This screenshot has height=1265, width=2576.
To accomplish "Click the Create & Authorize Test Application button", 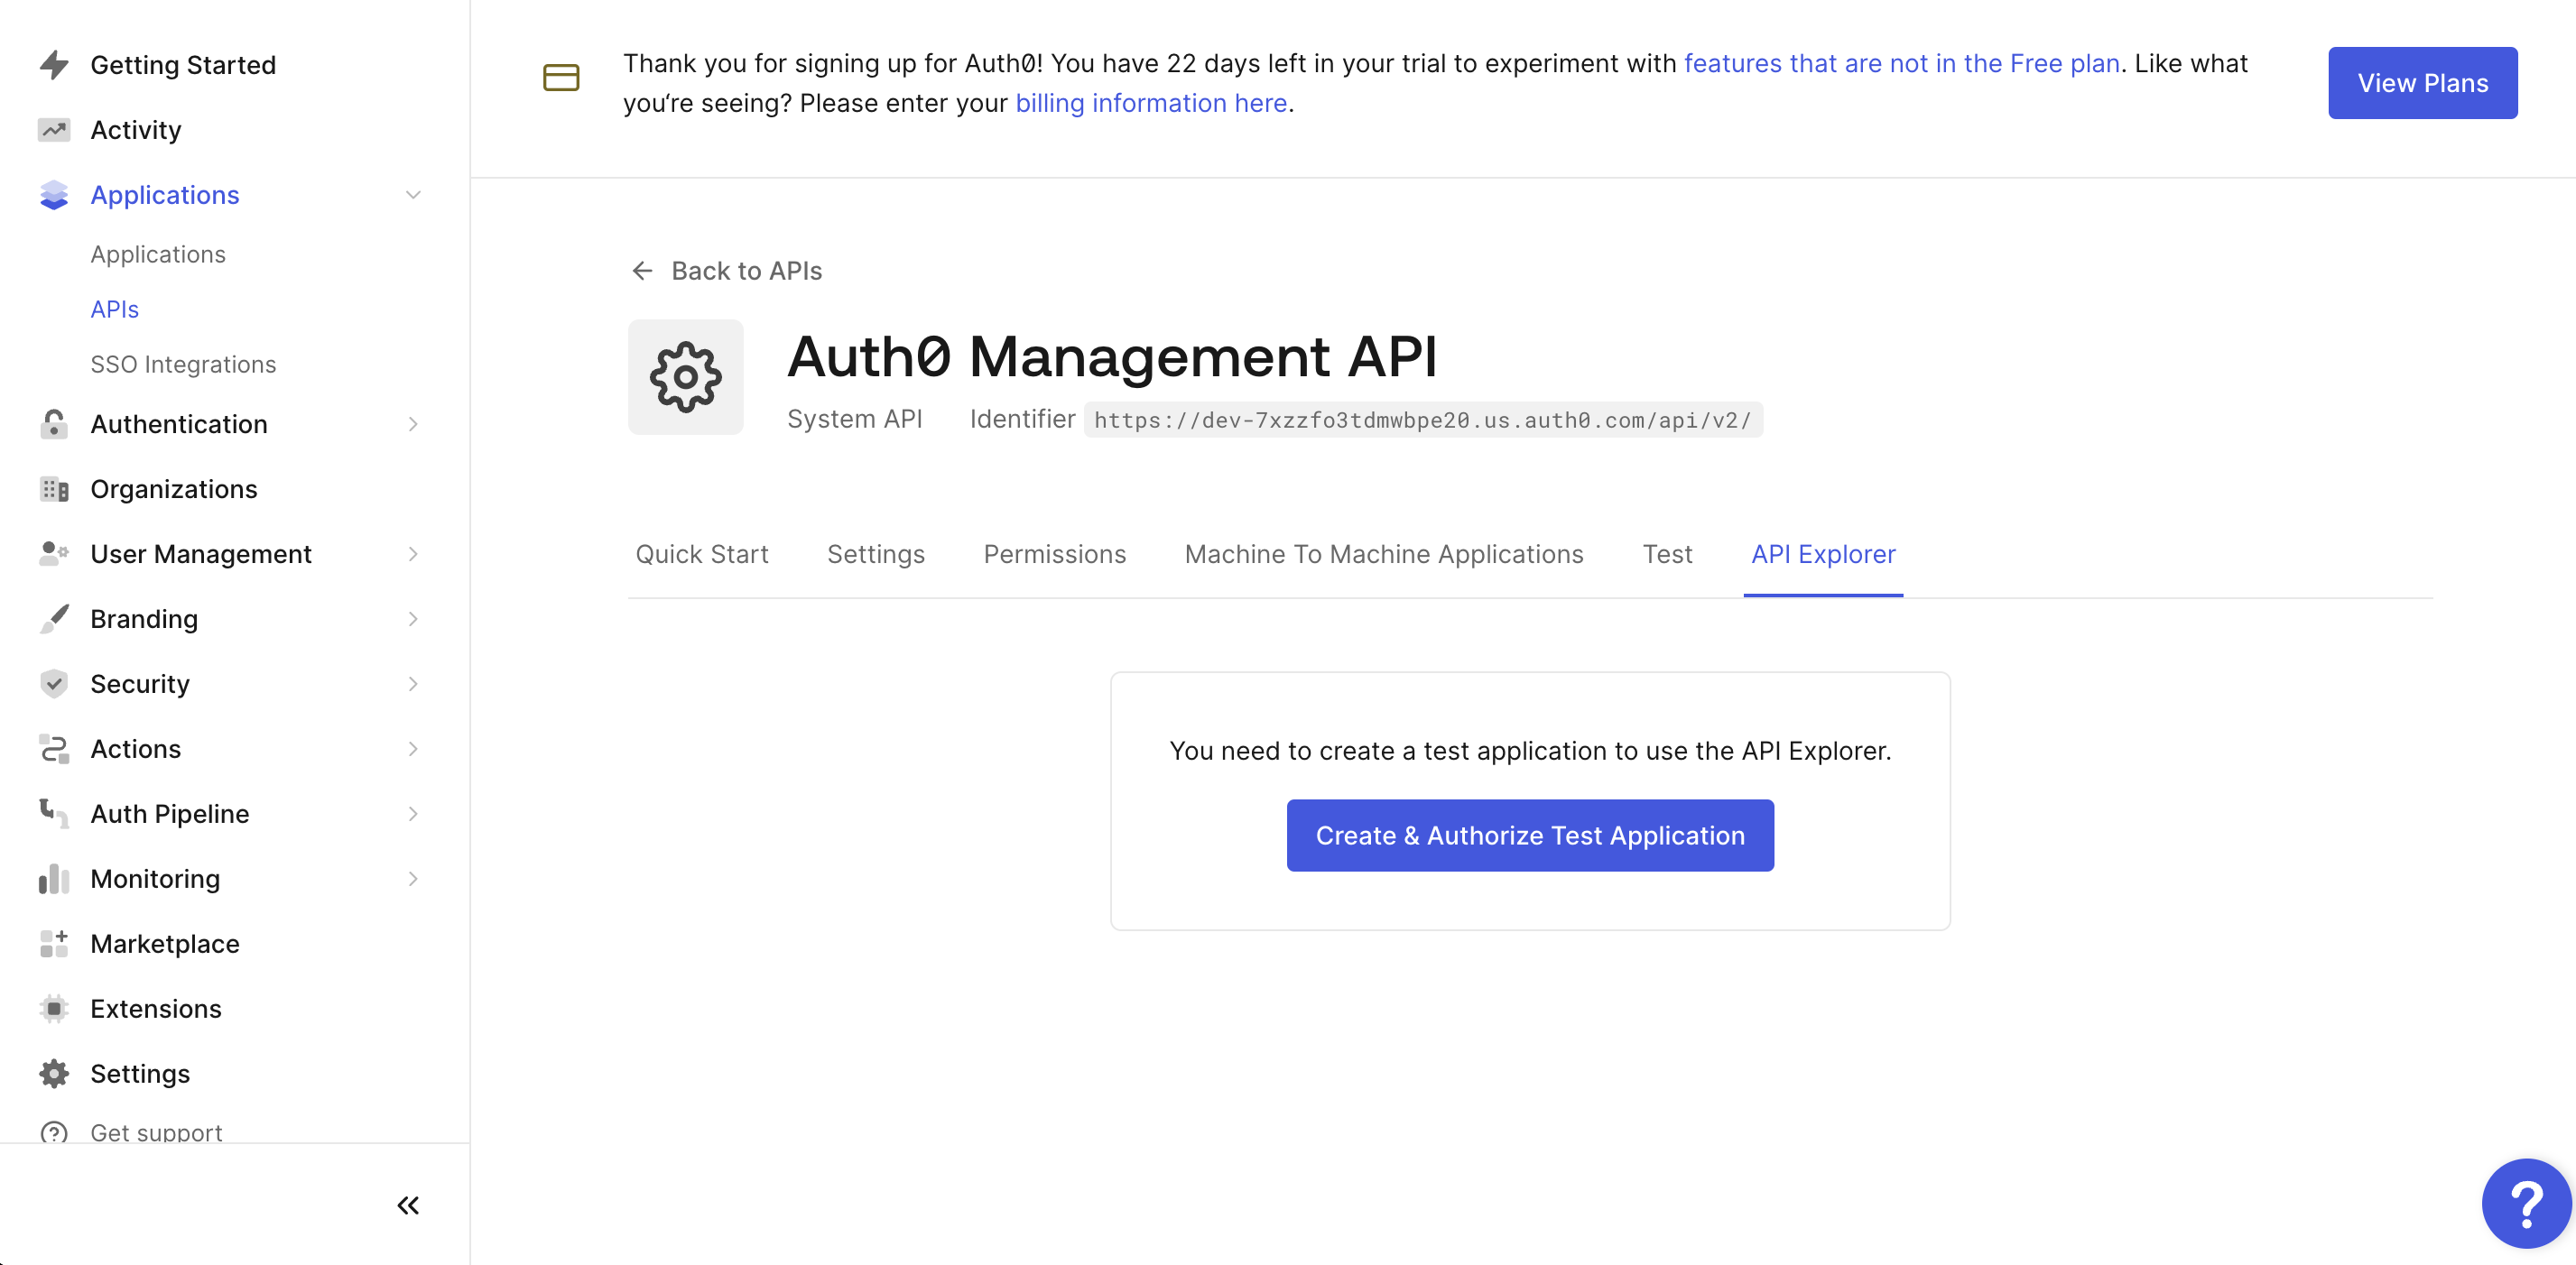I will 1529,835.
